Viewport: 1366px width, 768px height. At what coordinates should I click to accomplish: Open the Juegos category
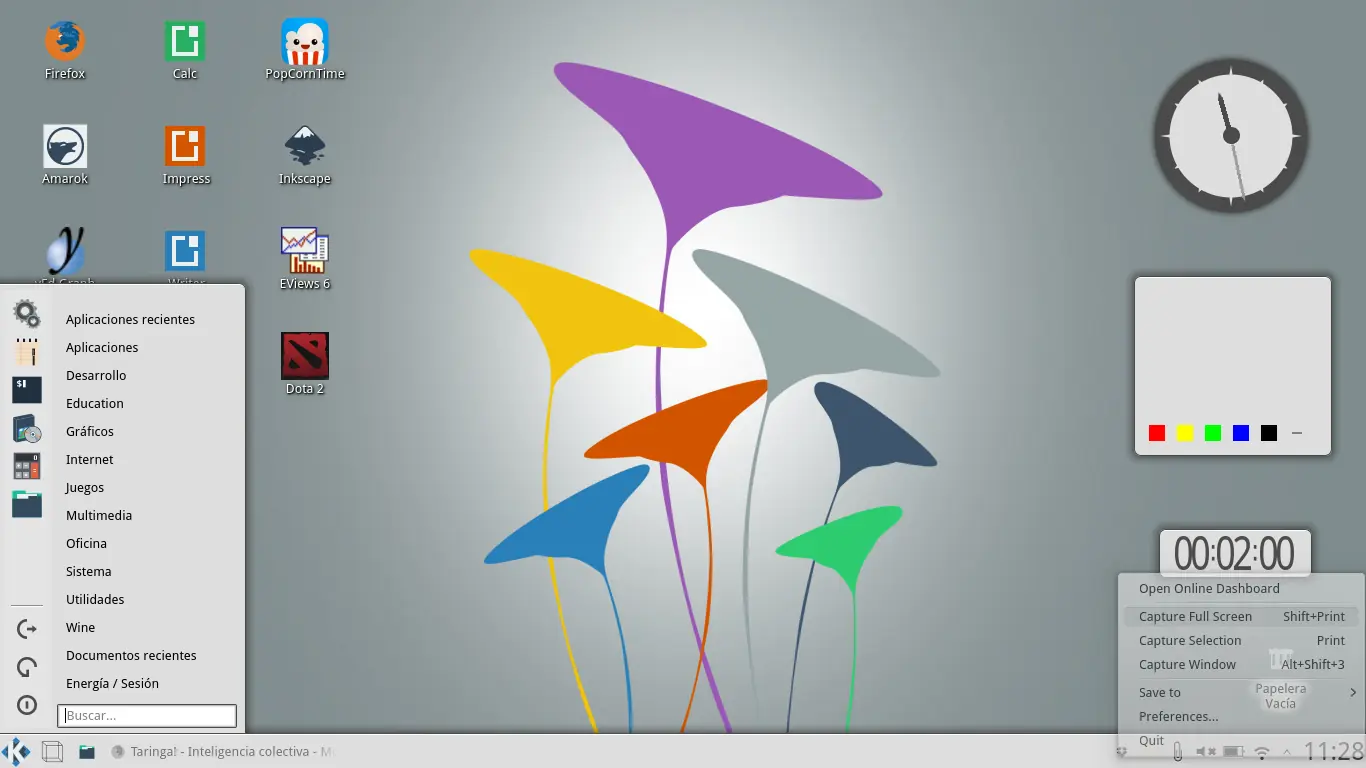coord(85,487)
